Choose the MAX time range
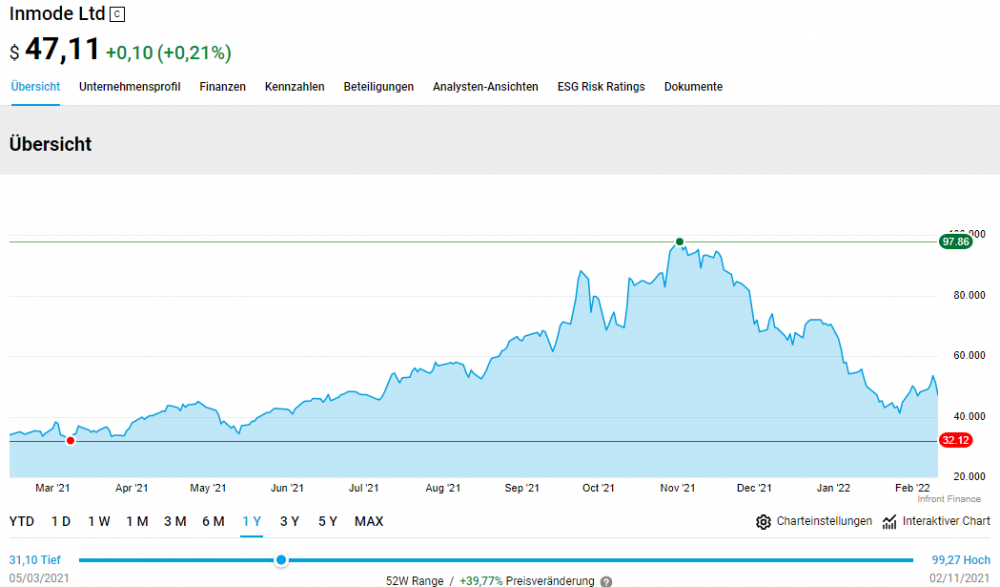 point(369,521)
